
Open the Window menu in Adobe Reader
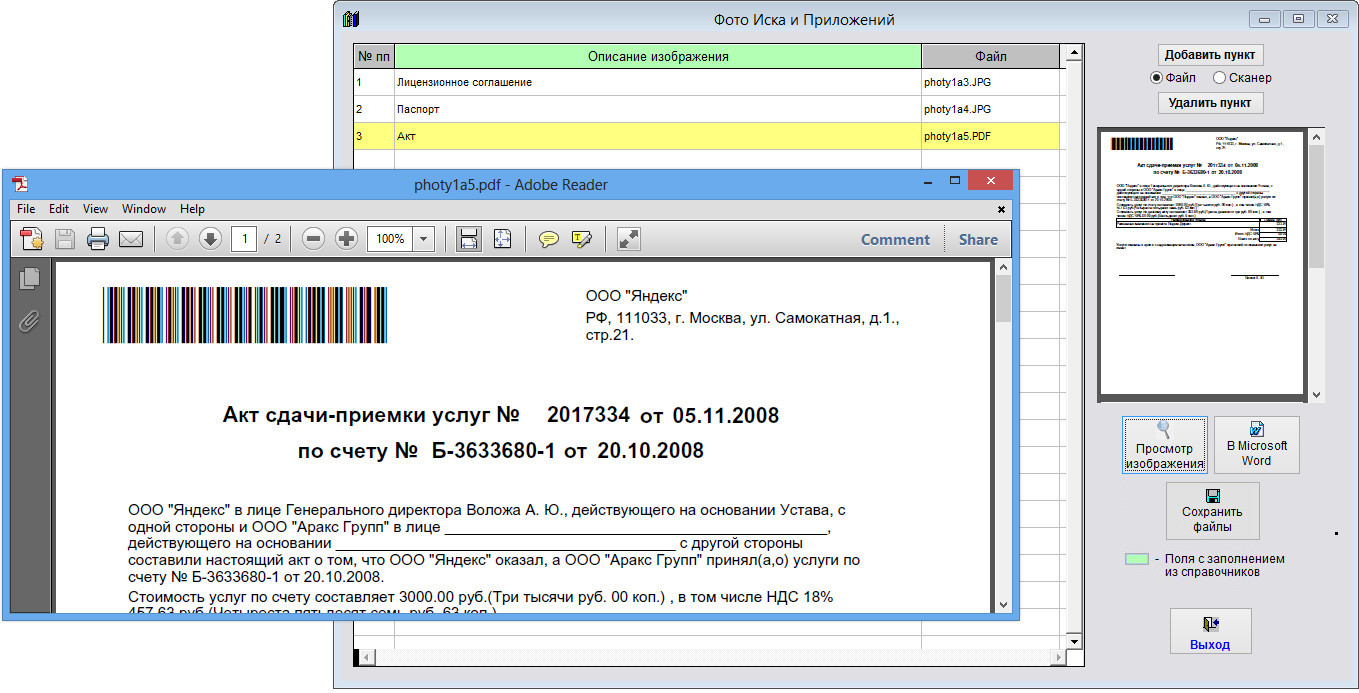click(144, 209)
